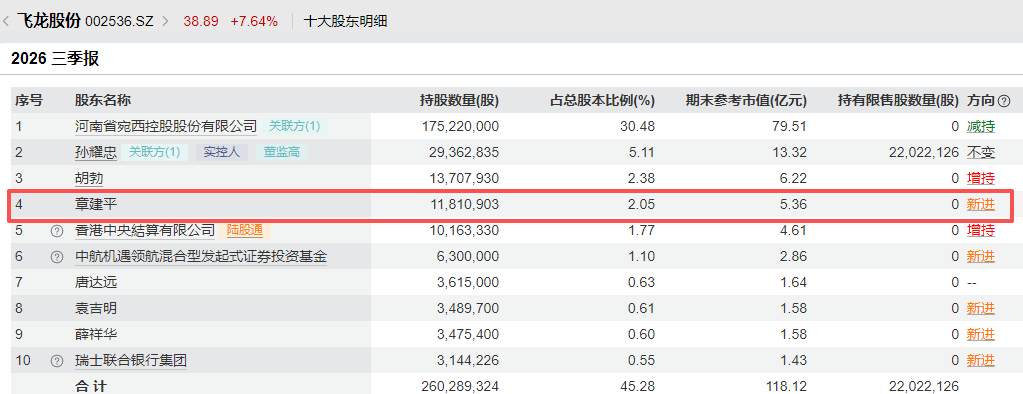The width and height of the screenshot is (1023, 394).
Task: Click help icon beside 方向 column header
Action: pyautogui.click(x=1004, y=100)
